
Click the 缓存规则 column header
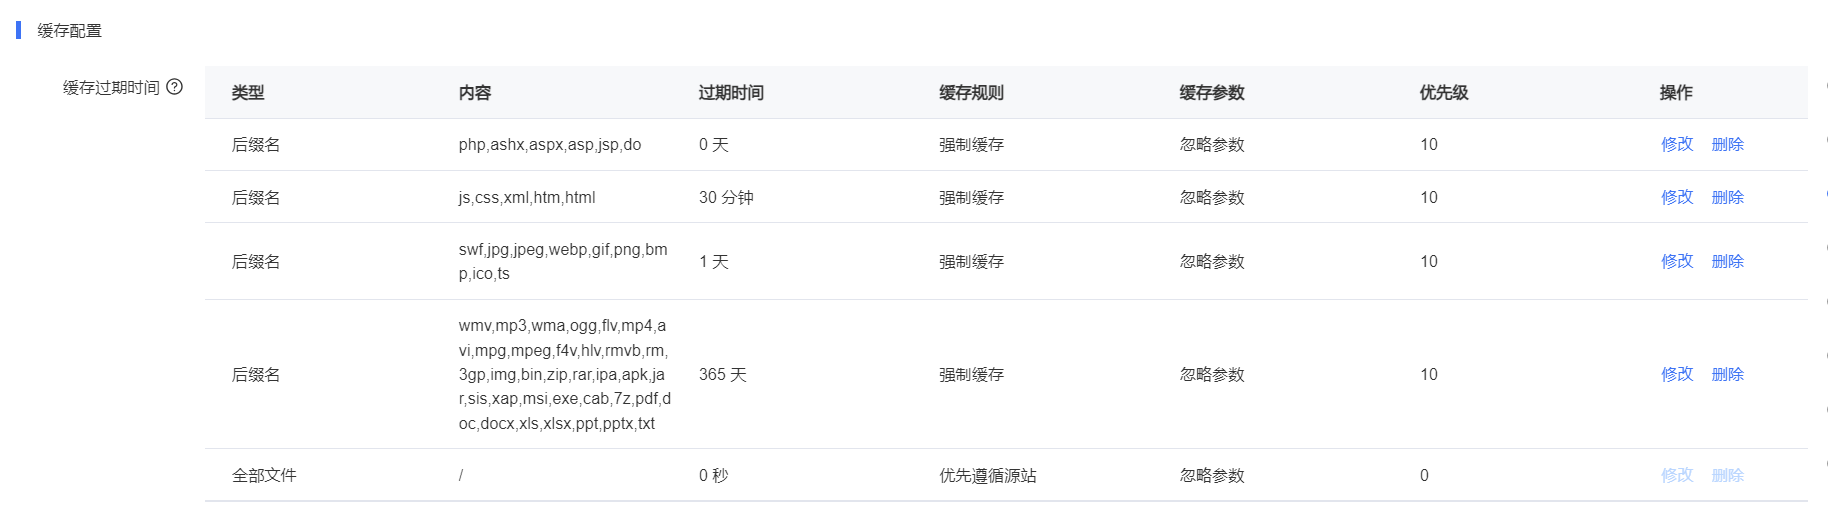pyautogui.click(x=971, y=93)
